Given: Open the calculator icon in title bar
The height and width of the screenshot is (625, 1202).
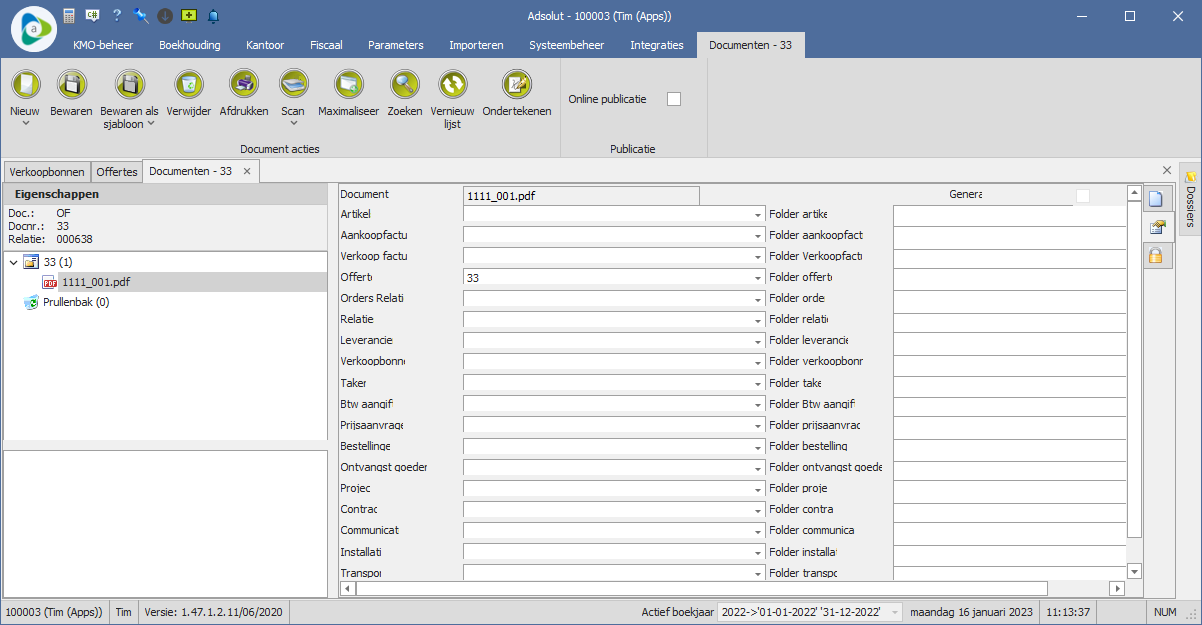Looking at the screenshot, I should (x=69, y=16).
